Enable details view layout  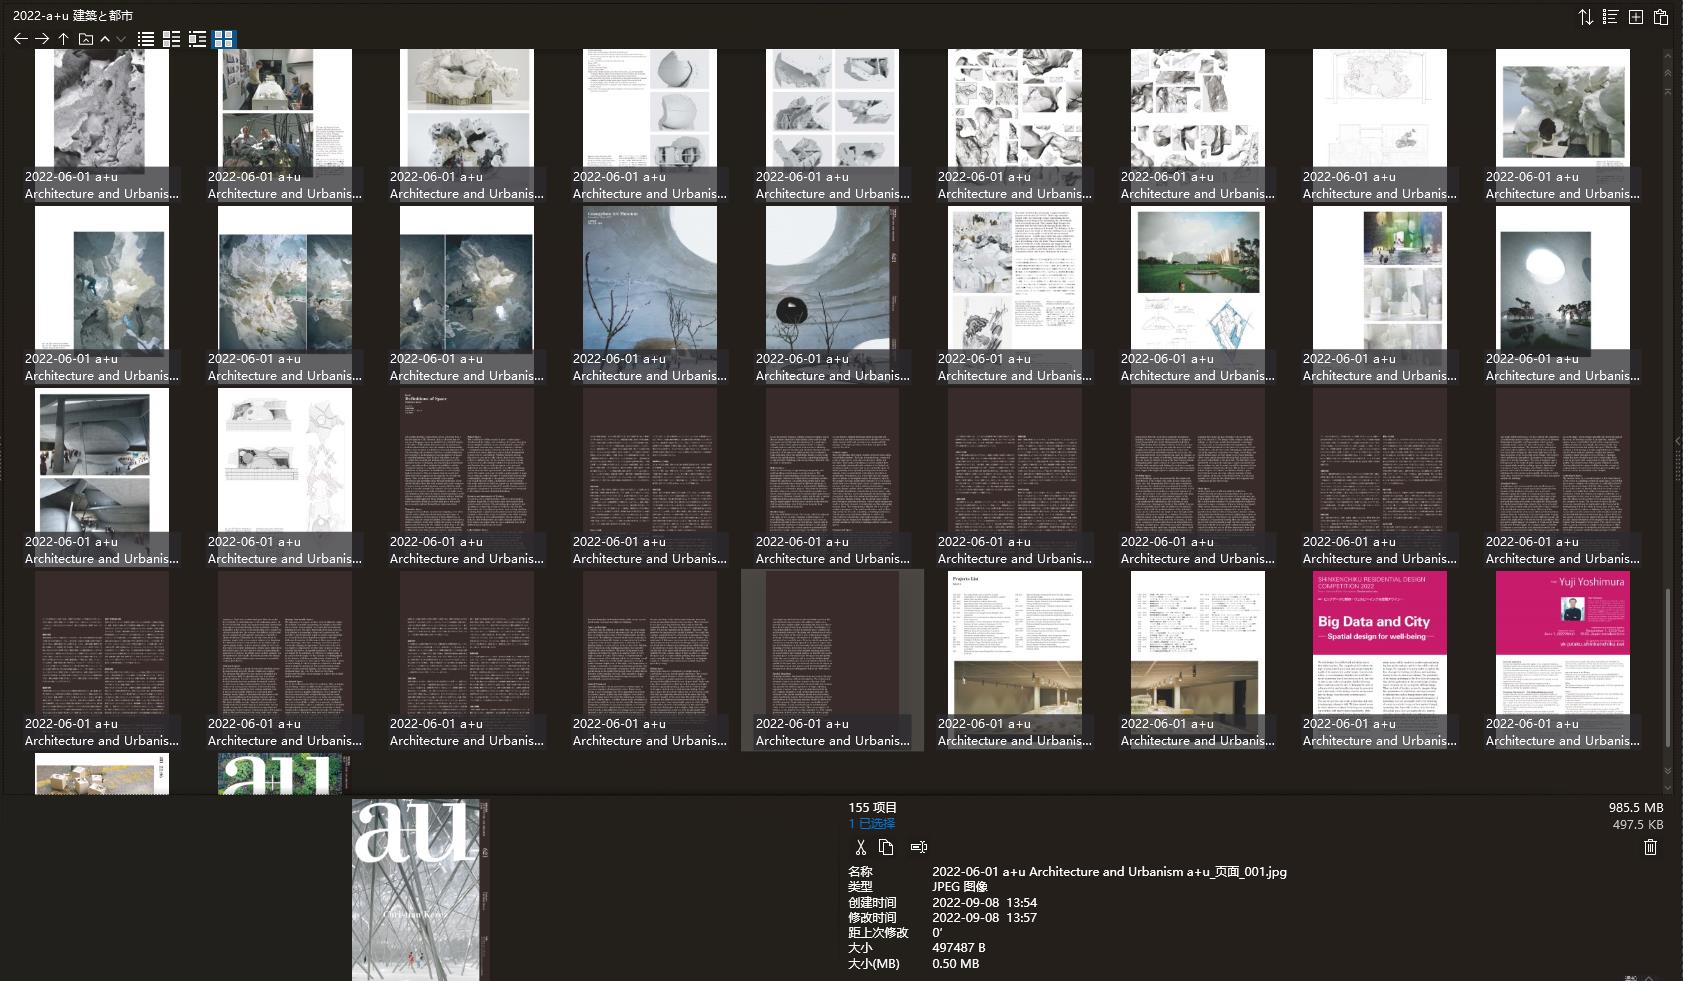[171, 39]
